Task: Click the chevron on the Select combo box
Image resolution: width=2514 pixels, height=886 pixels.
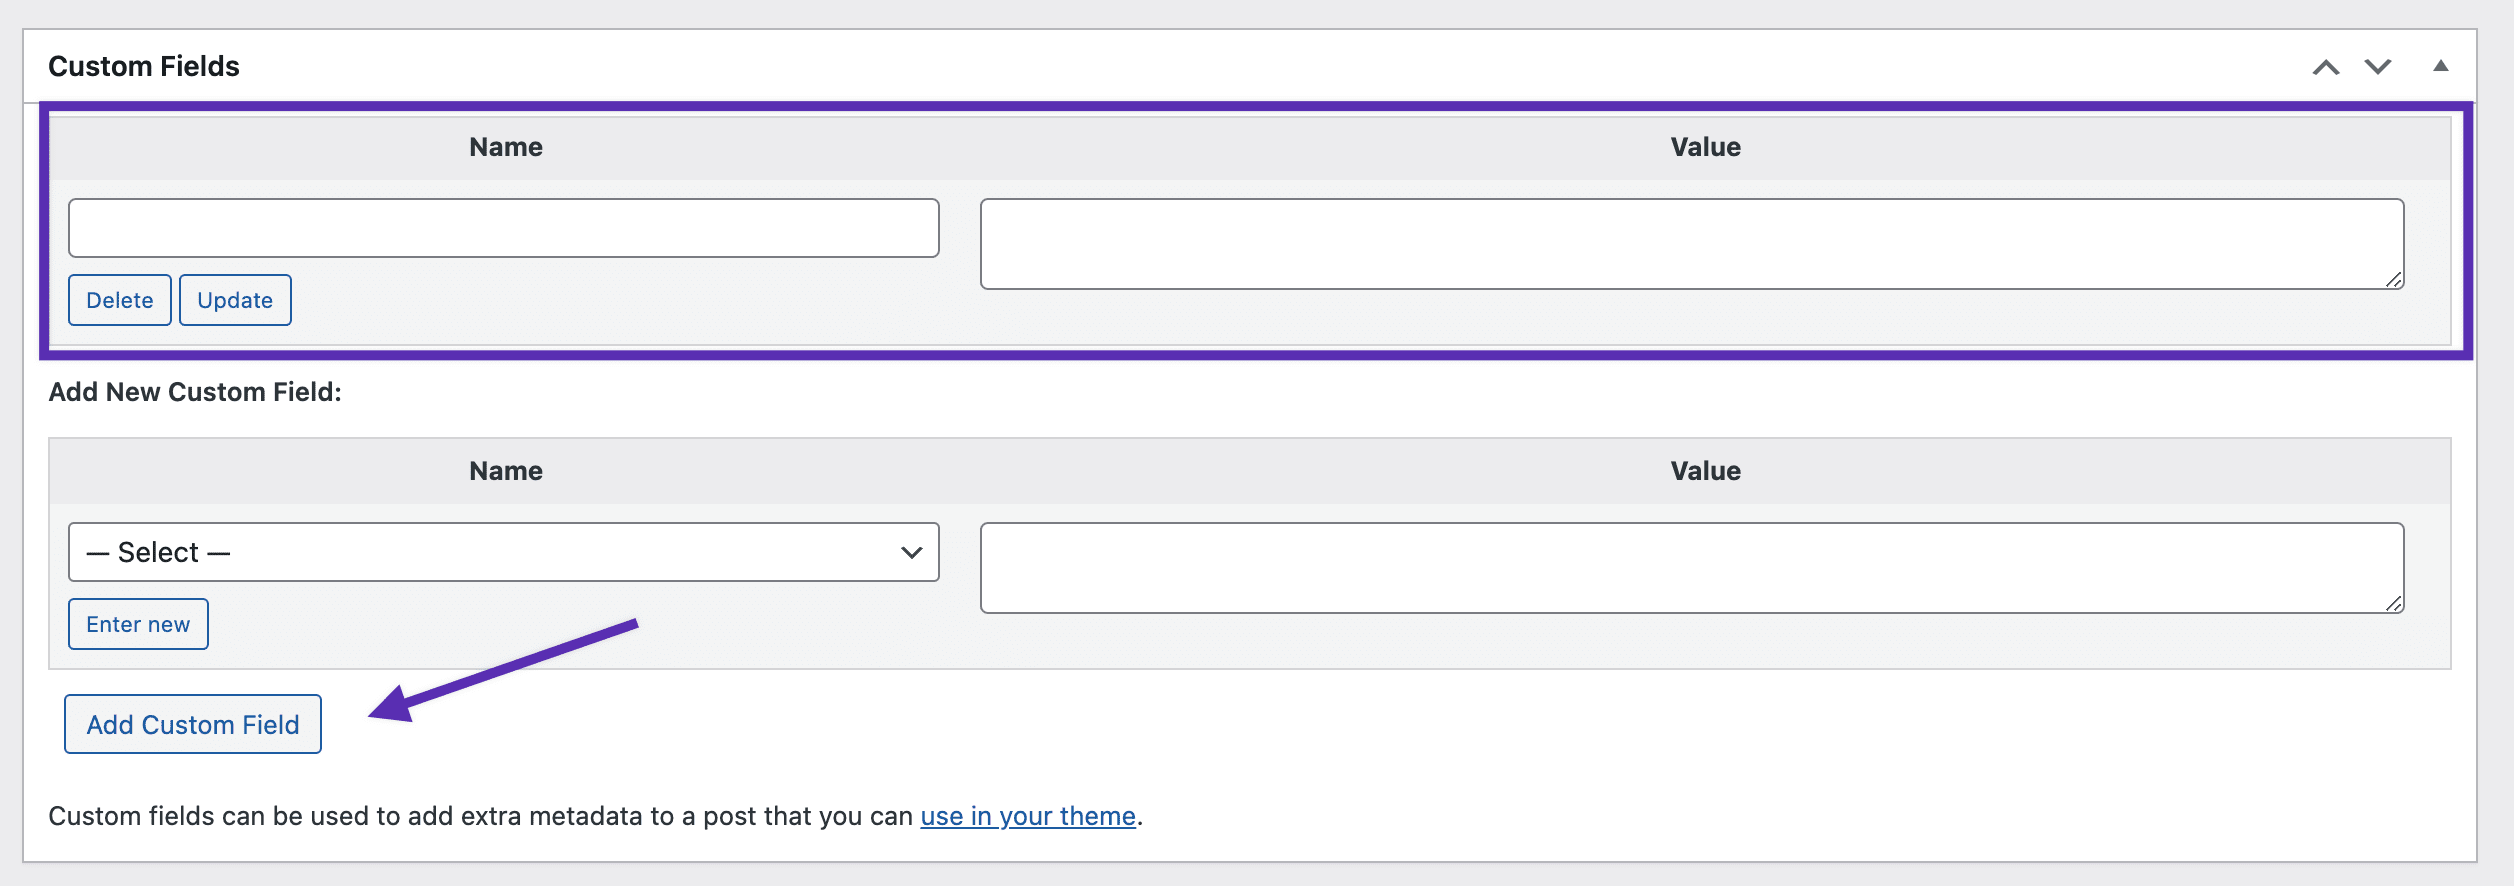Action: pos(912,551)
